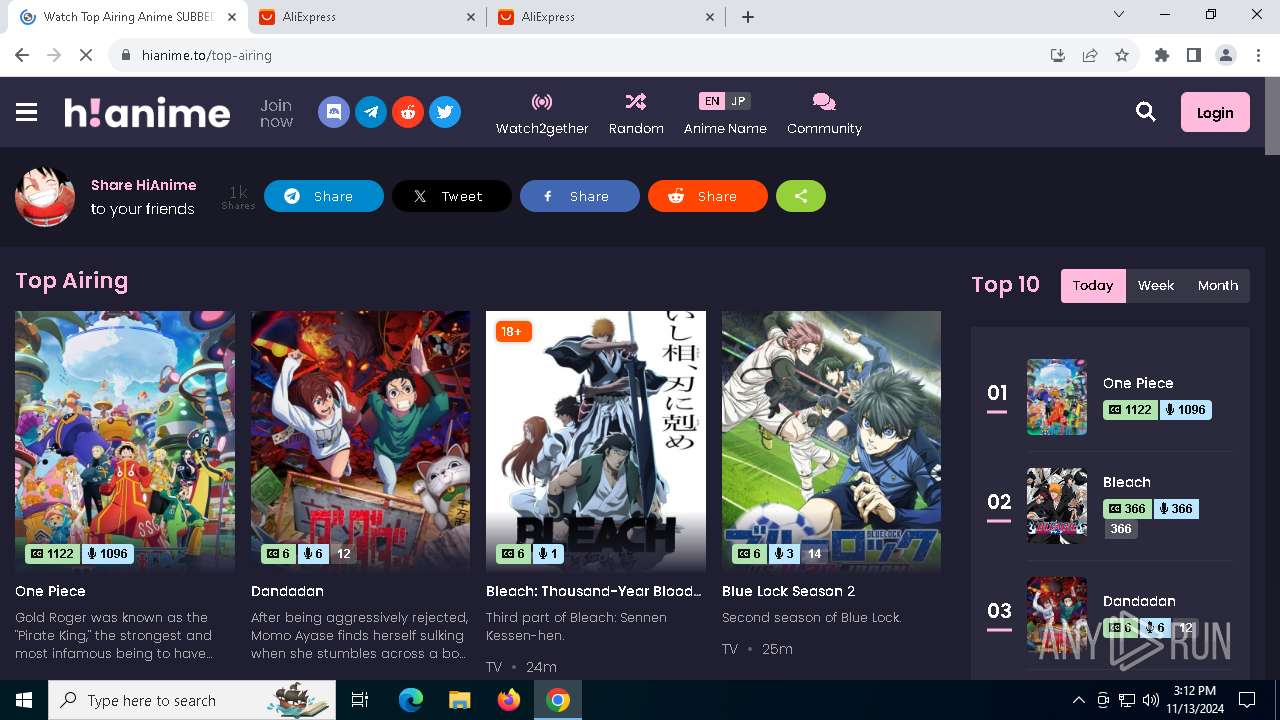Open a new browser tab
Image resolution: width=1280 pixels, height=720 pixels.
747,17
